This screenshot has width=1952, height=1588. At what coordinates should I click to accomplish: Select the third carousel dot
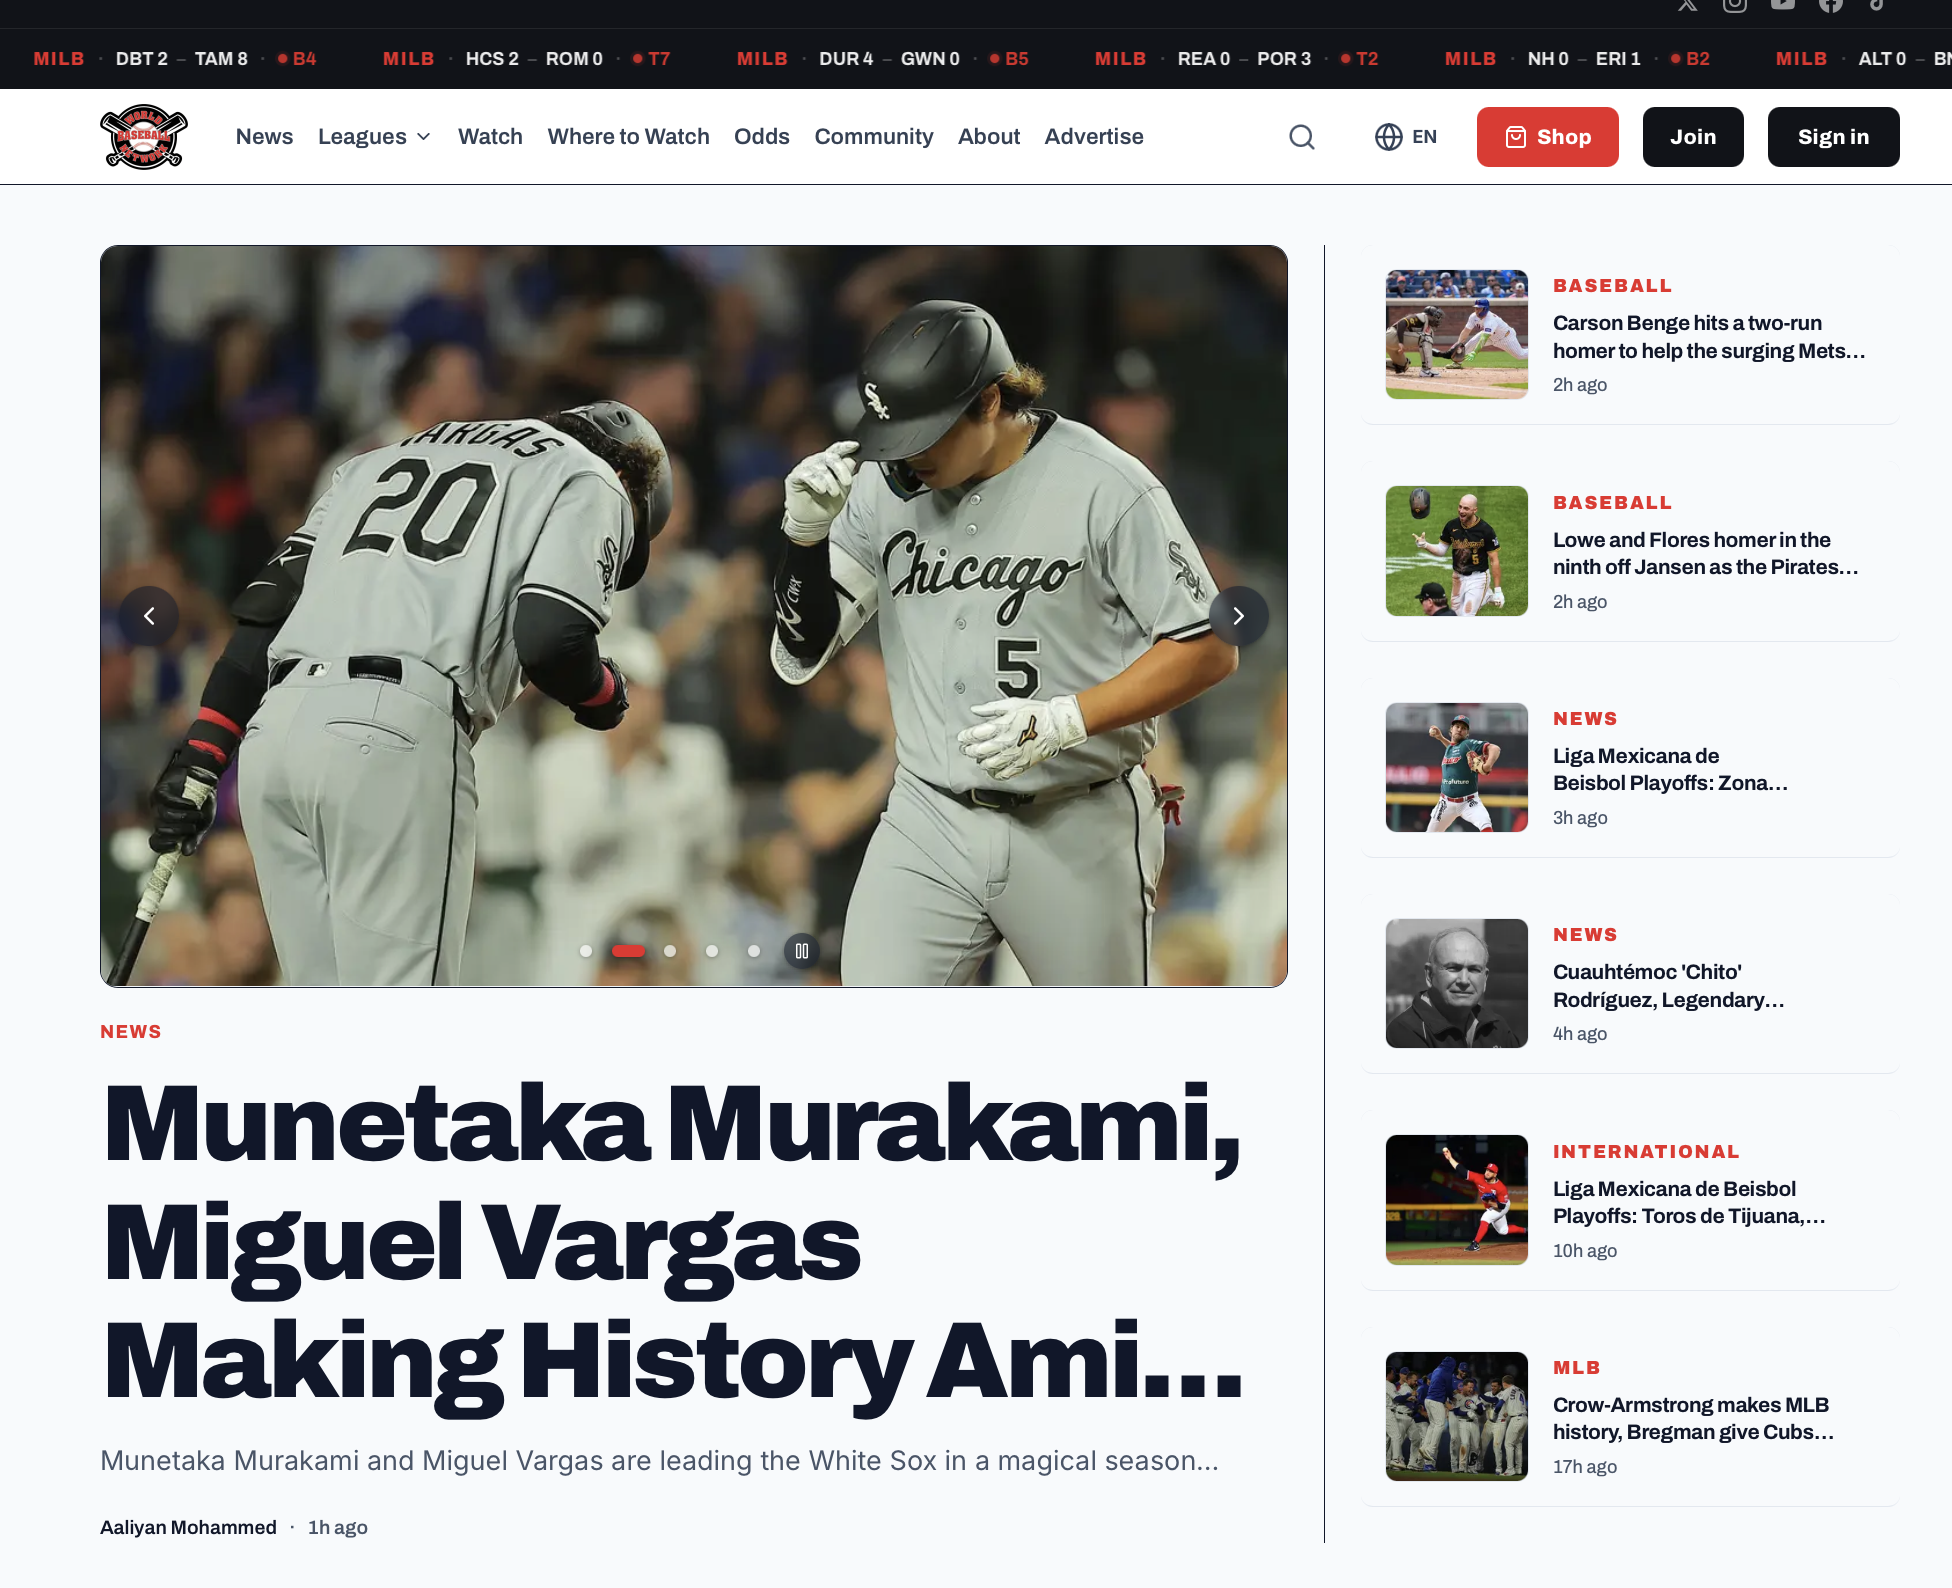click(670, 951)
